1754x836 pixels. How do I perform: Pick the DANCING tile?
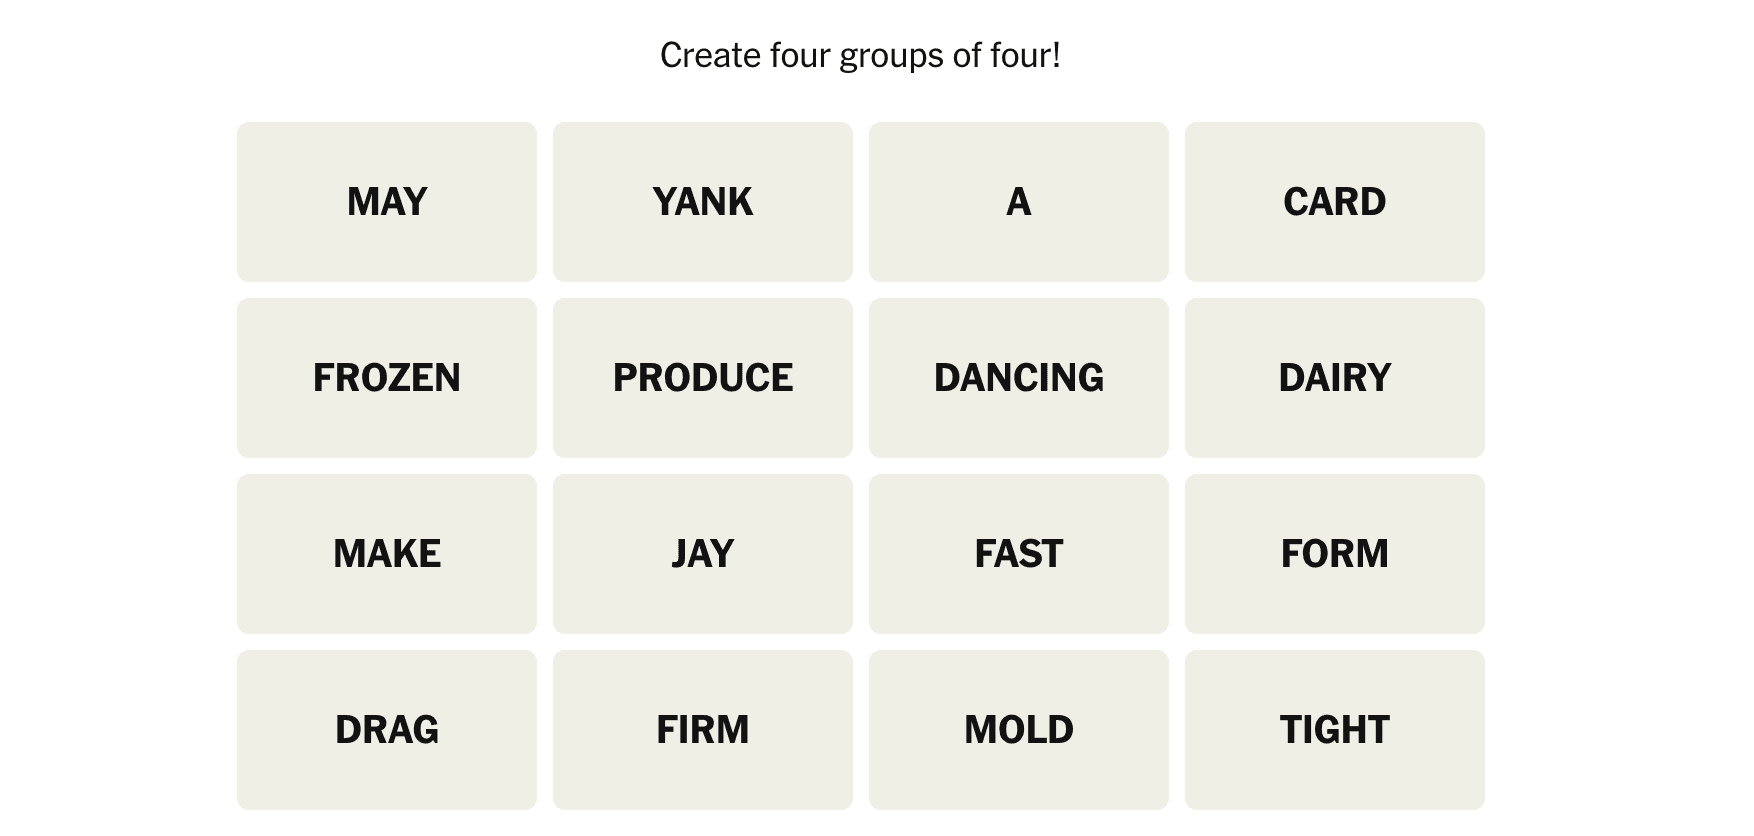[x=1018, y=378]
